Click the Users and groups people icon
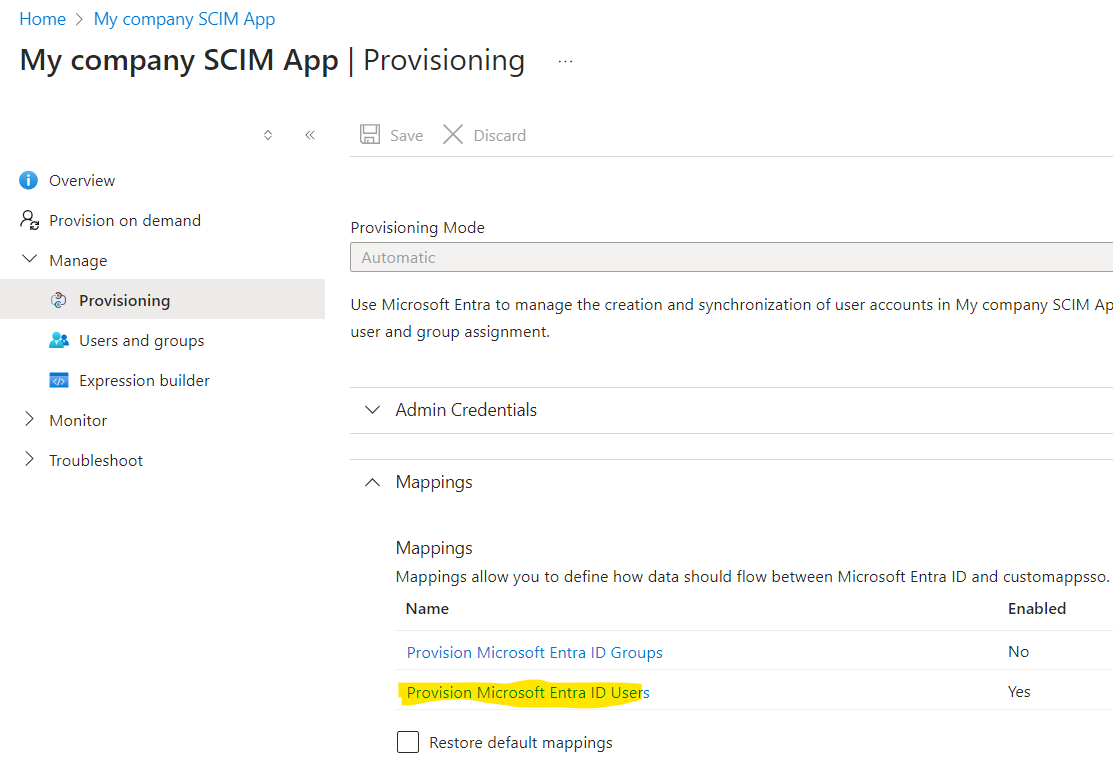1113x772 pixels. point(59,341)
